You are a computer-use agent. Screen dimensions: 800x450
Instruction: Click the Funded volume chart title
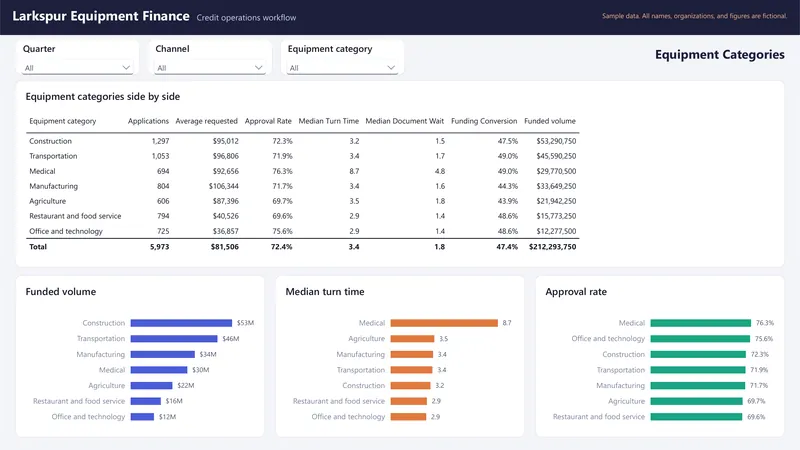click(61, 292)
